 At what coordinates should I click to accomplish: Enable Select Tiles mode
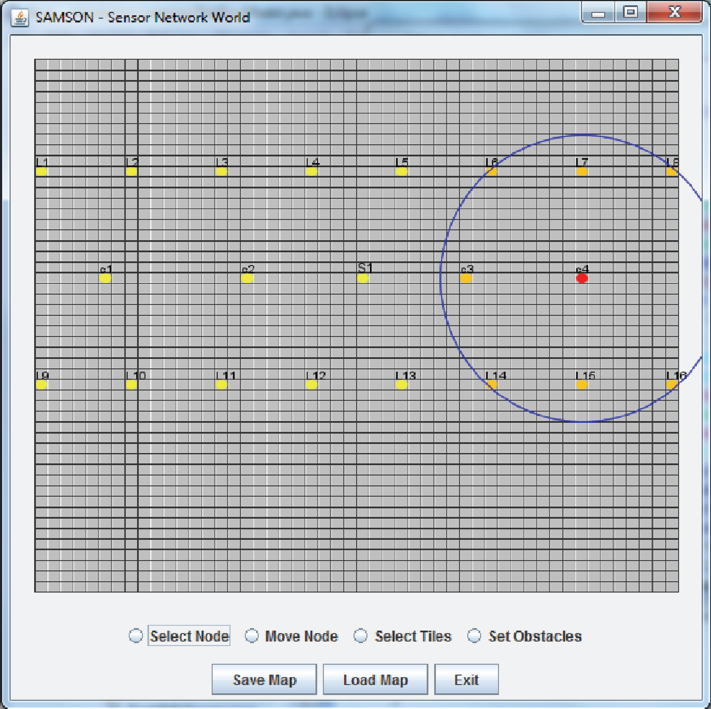click(360, 636)
